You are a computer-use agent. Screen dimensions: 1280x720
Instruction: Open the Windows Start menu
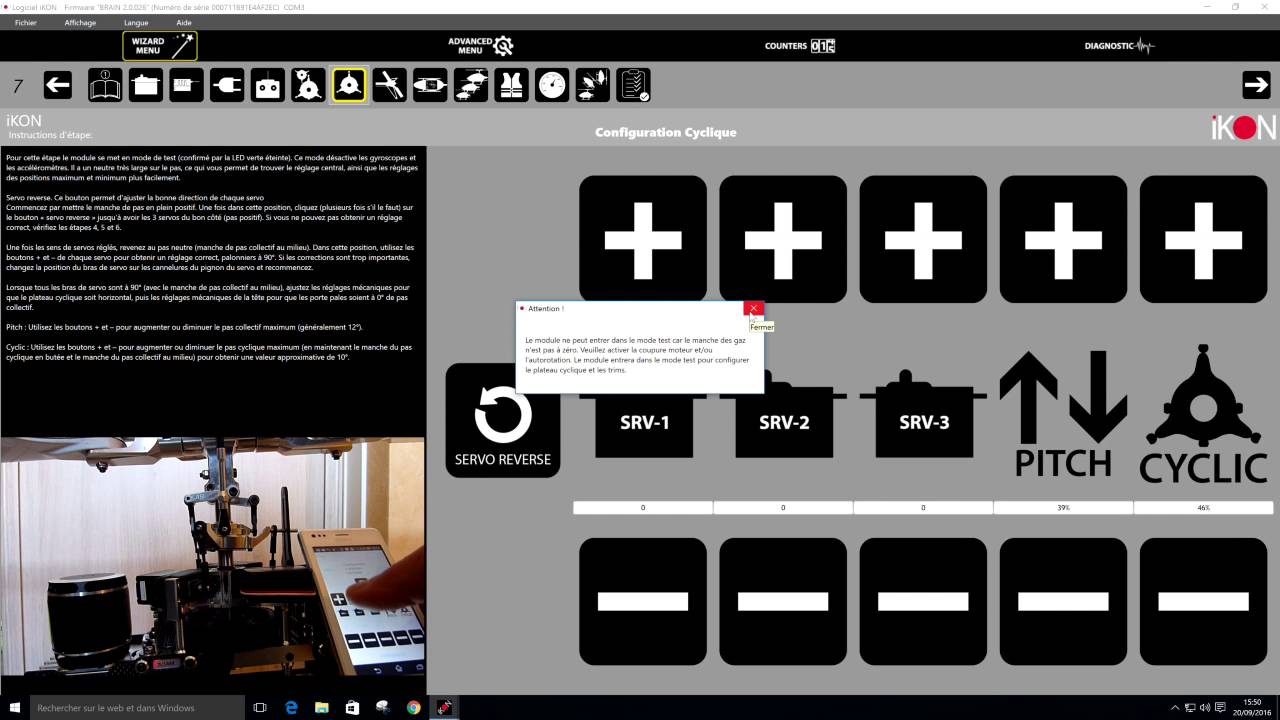coord(15,707)
